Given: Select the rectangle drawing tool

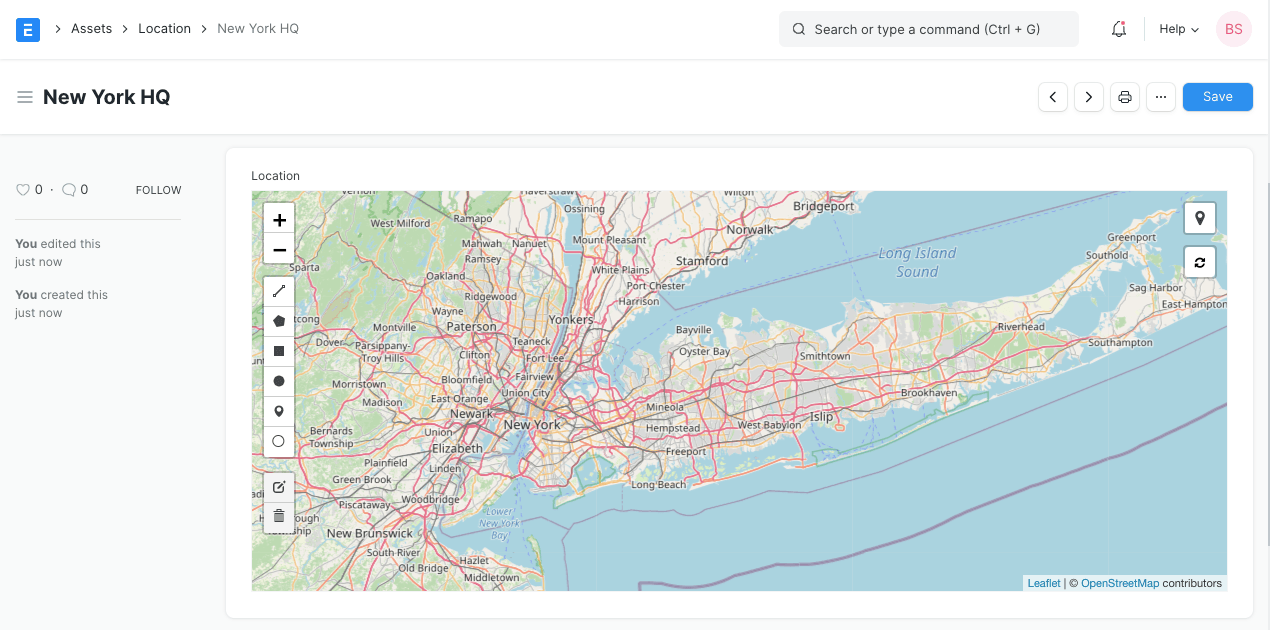Looking at the screenshot, I should pyautogui.click(x=279, y=351).
